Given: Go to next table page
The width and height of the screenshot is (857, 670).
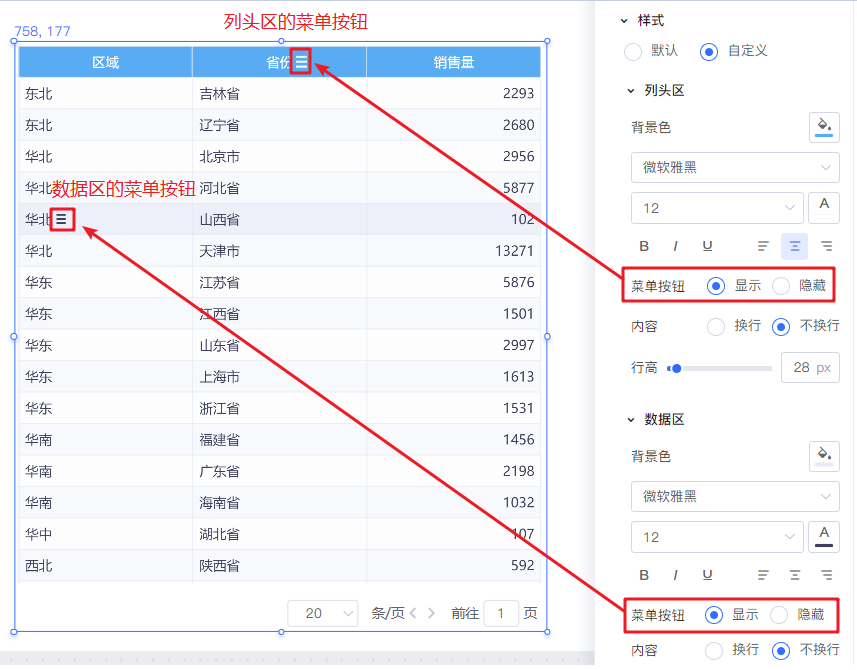Looking at the screenshot, I should [431, 613].
